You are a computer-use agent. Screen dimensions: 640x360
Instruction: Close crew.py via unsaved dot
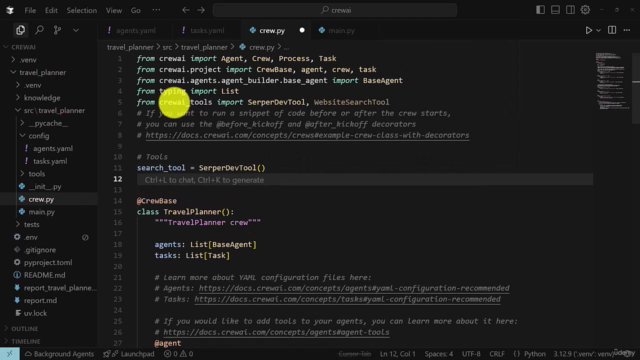[302, 30]
